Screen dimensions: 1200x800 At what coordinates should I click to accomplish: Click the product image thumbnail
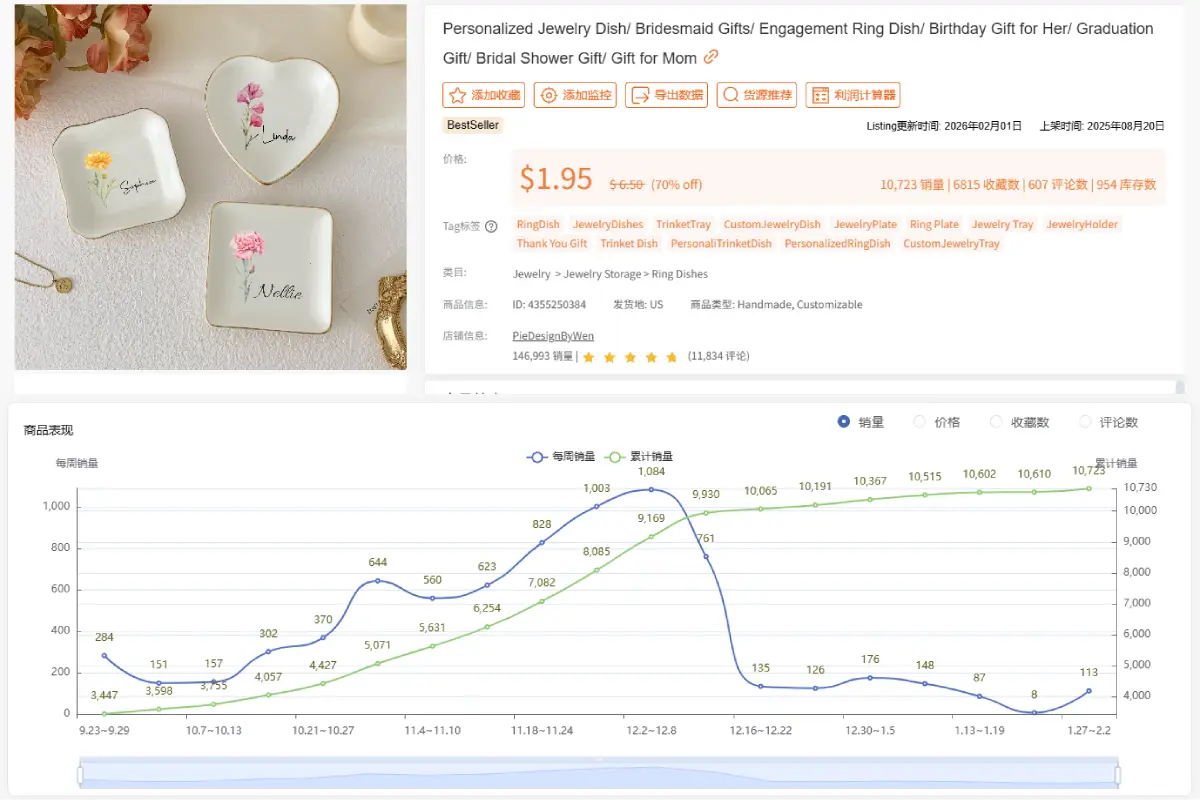[x=210, y=187]
